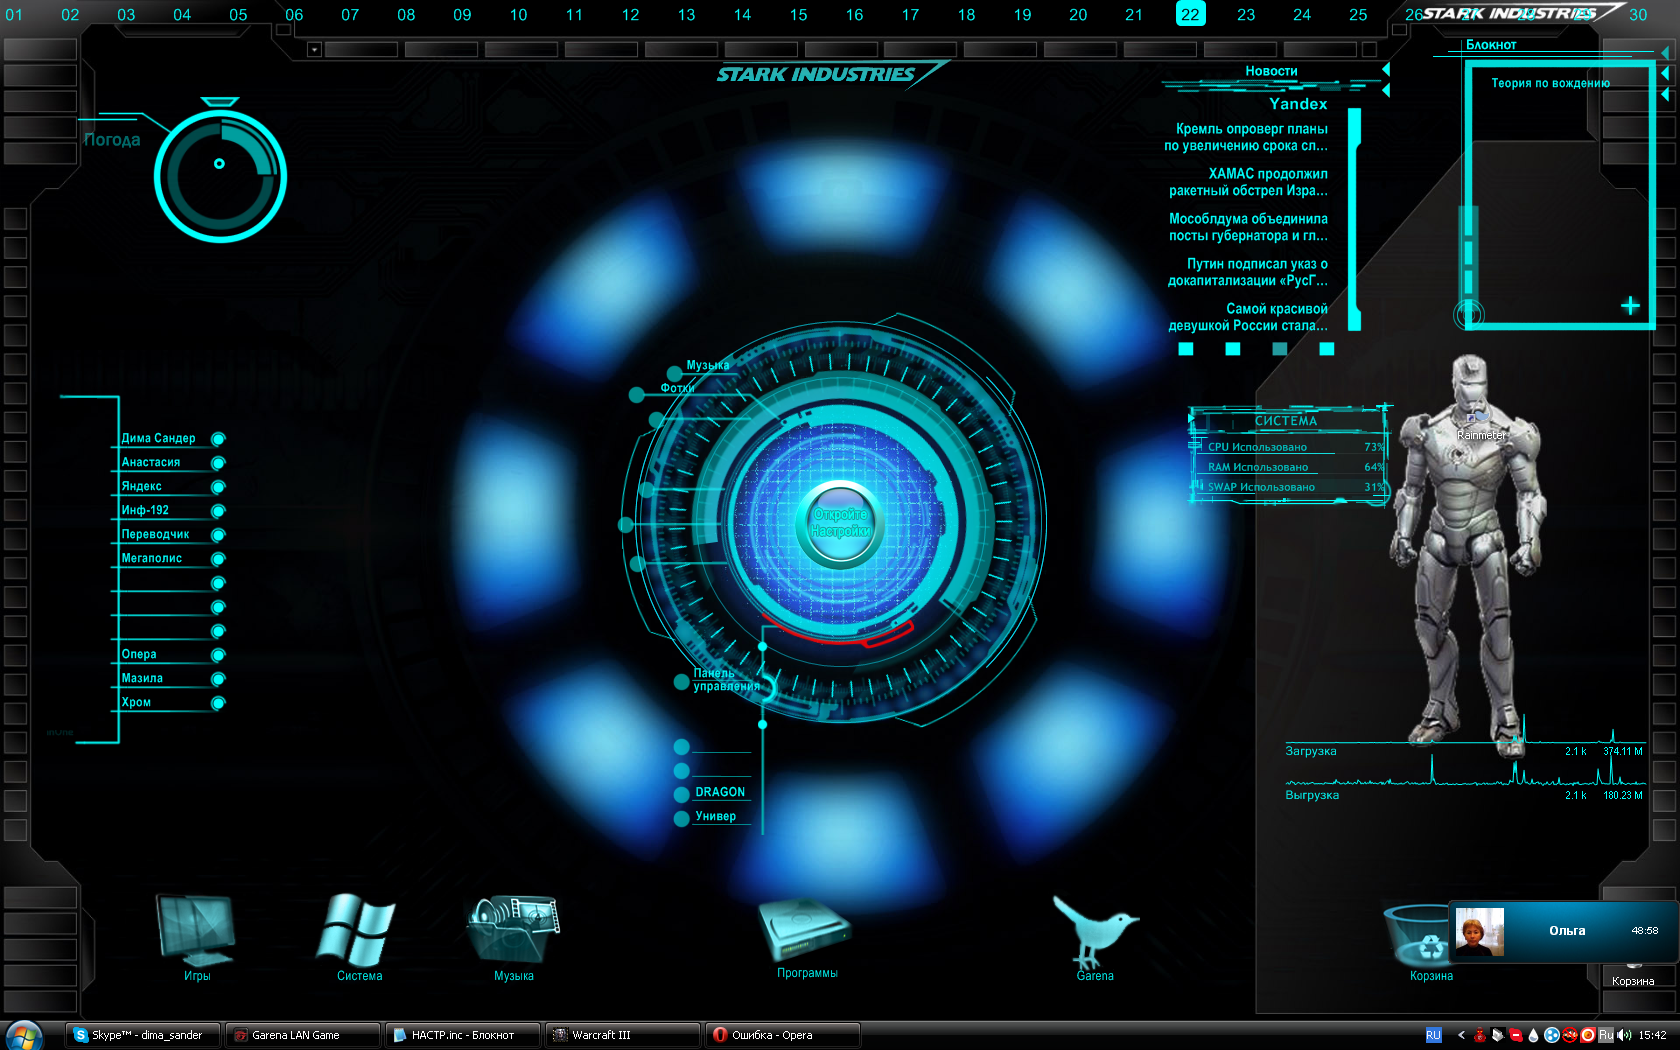Click the node next to Фотки
The width and height of the screenshot is (1680, 1050).
tap(636, 395)
